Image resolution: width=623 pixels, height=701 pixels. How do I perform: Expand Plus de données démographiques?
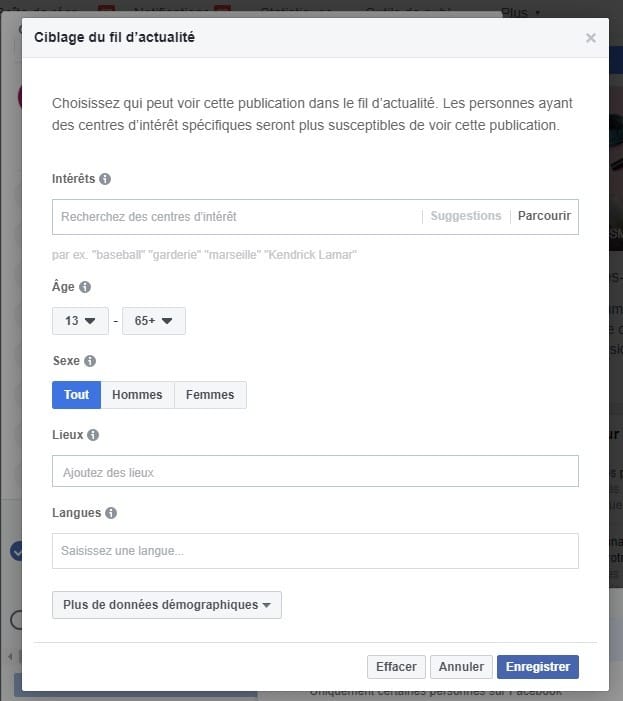[166, 605]
